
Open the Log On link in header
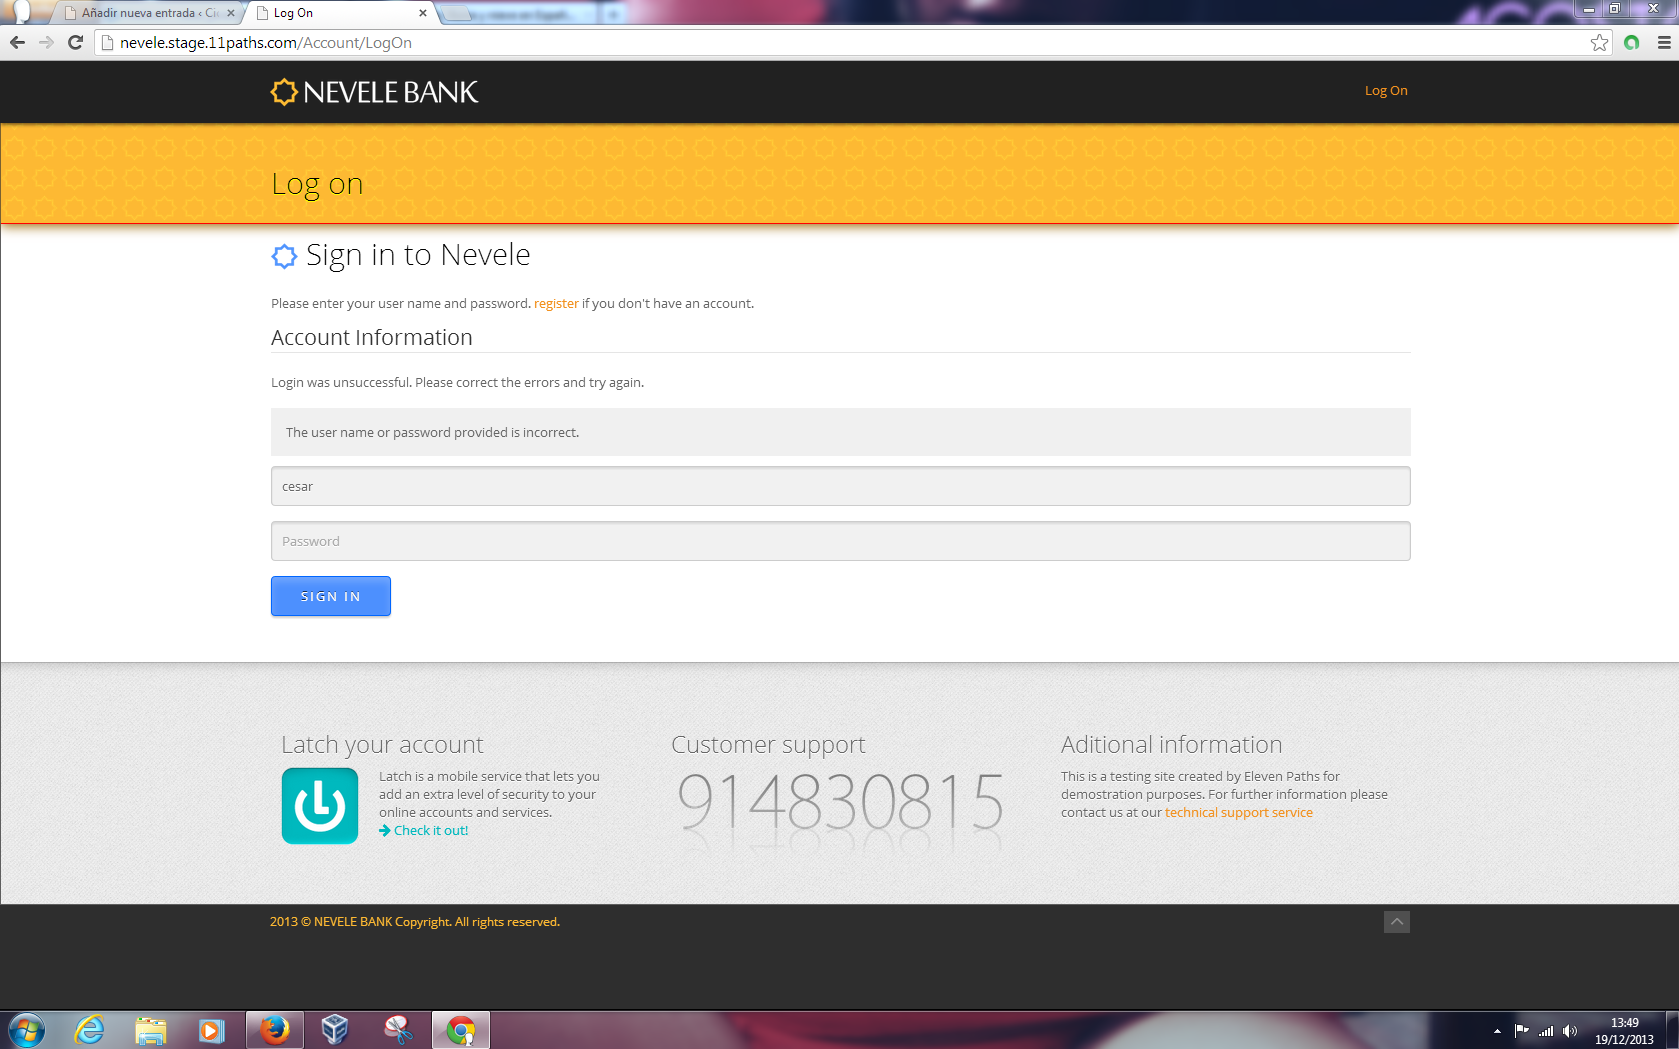tap(1385, 90)
